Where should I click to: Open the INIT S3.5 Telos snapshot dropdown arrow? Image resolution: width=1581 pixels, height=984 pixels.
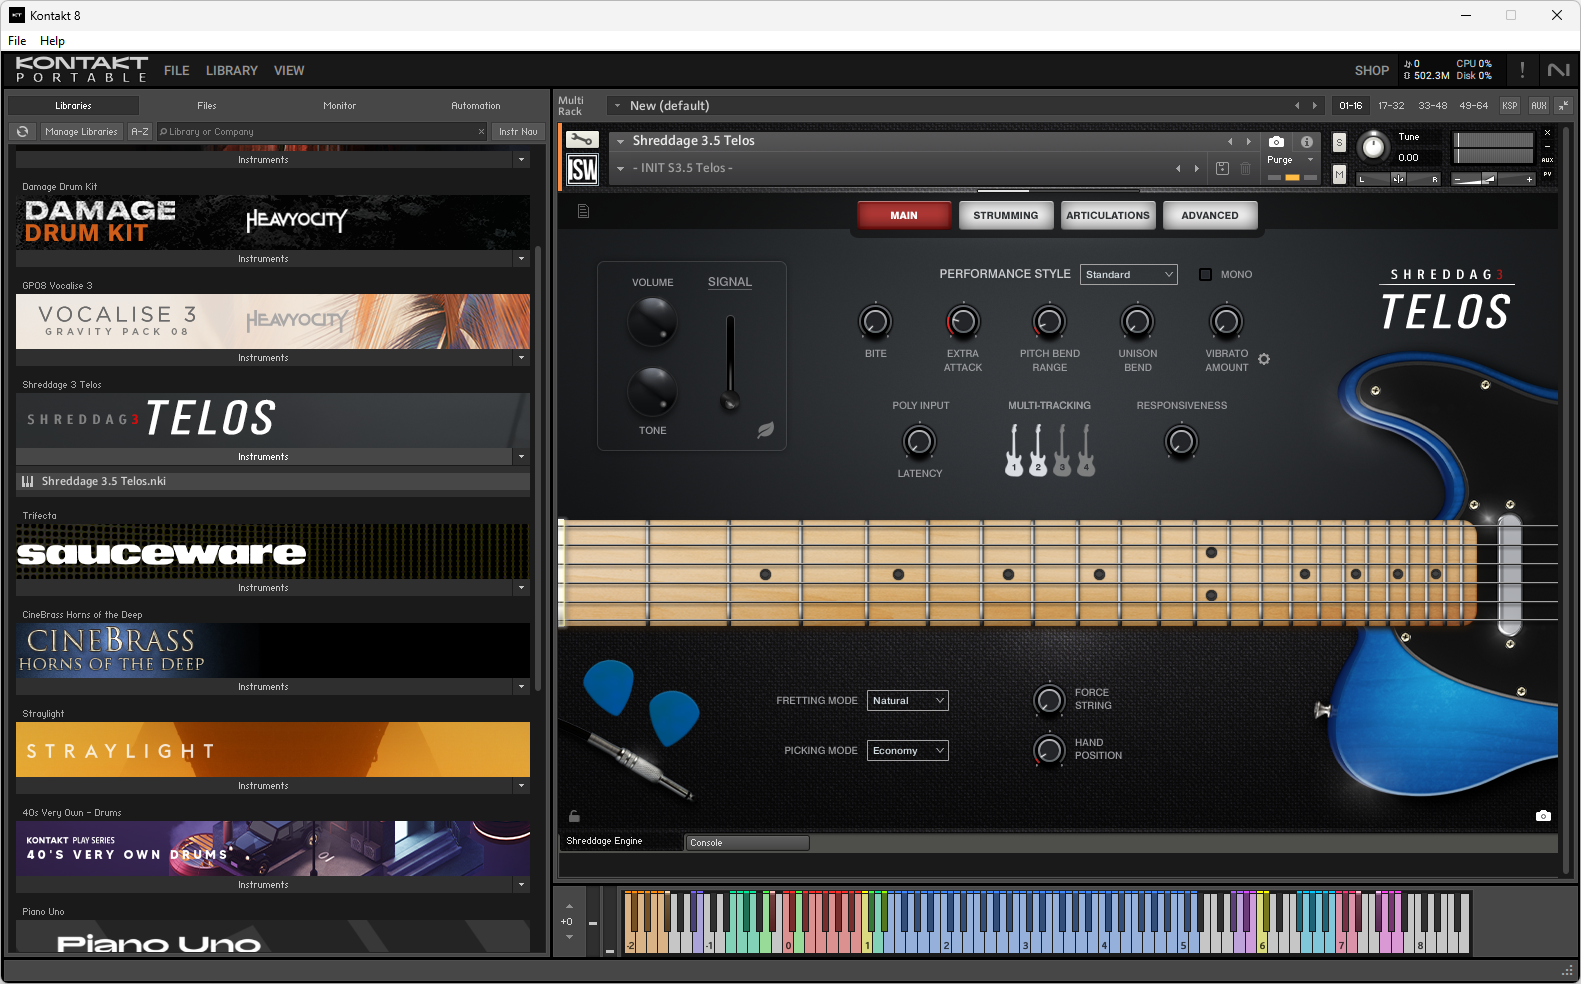coord(620,169)
